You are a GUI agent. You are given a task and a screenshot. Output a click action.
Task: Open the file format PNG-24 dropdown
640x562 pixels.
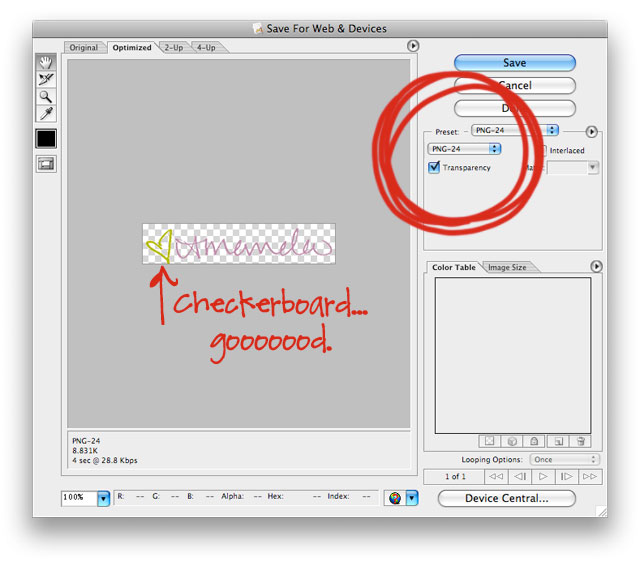coord(464,149)
